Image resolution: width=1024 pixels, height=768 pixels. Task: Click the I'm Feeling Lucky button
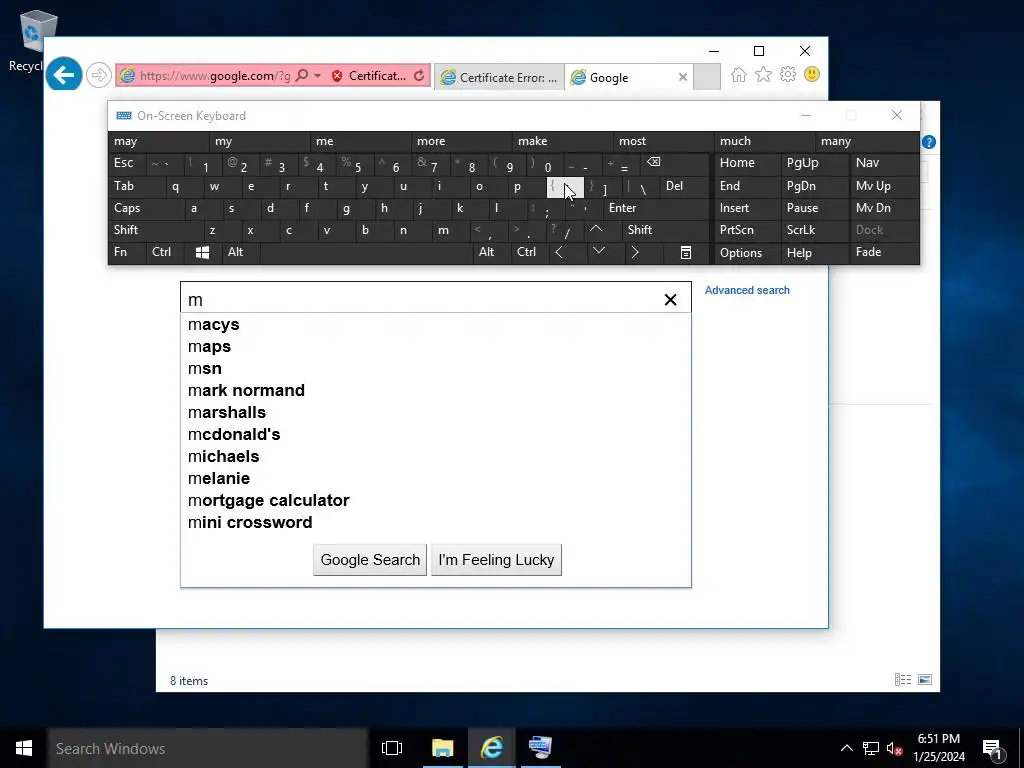click(x=496, y=560)
